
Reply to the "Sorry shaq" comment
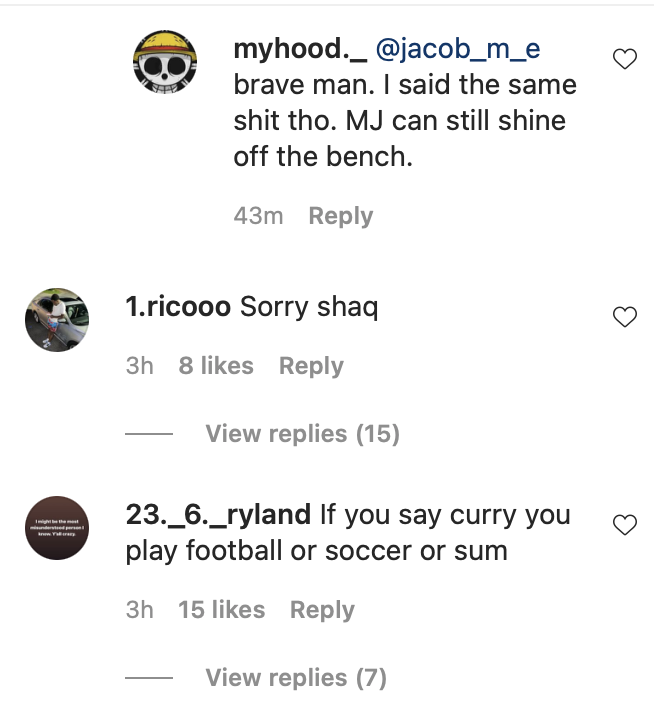click(311, 366)
